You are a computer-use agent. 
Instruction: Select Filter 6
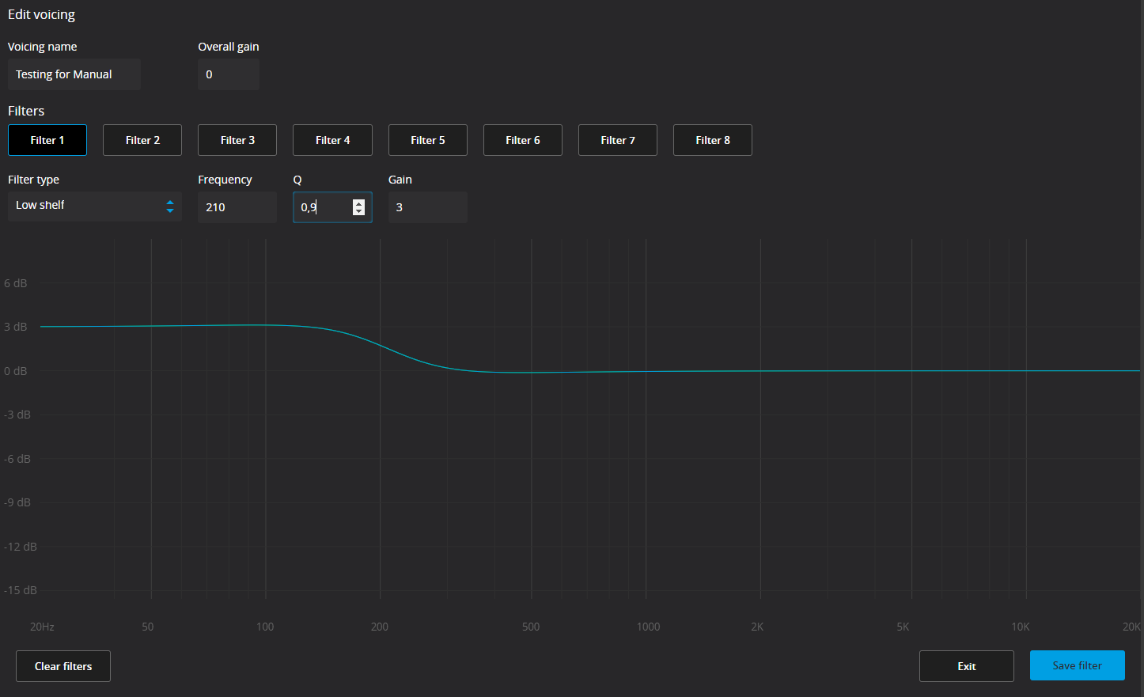tap(522, 140)
